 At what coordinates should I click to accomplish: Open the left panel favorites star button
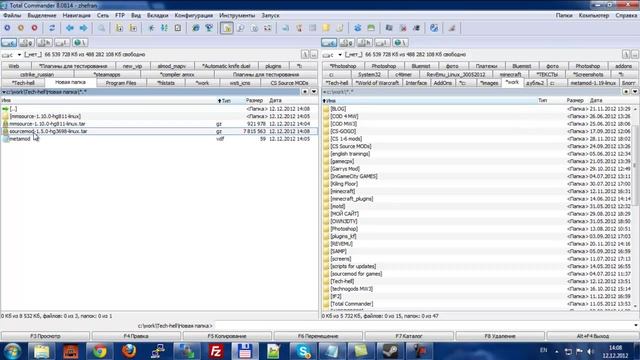click(x=305, y=92)
